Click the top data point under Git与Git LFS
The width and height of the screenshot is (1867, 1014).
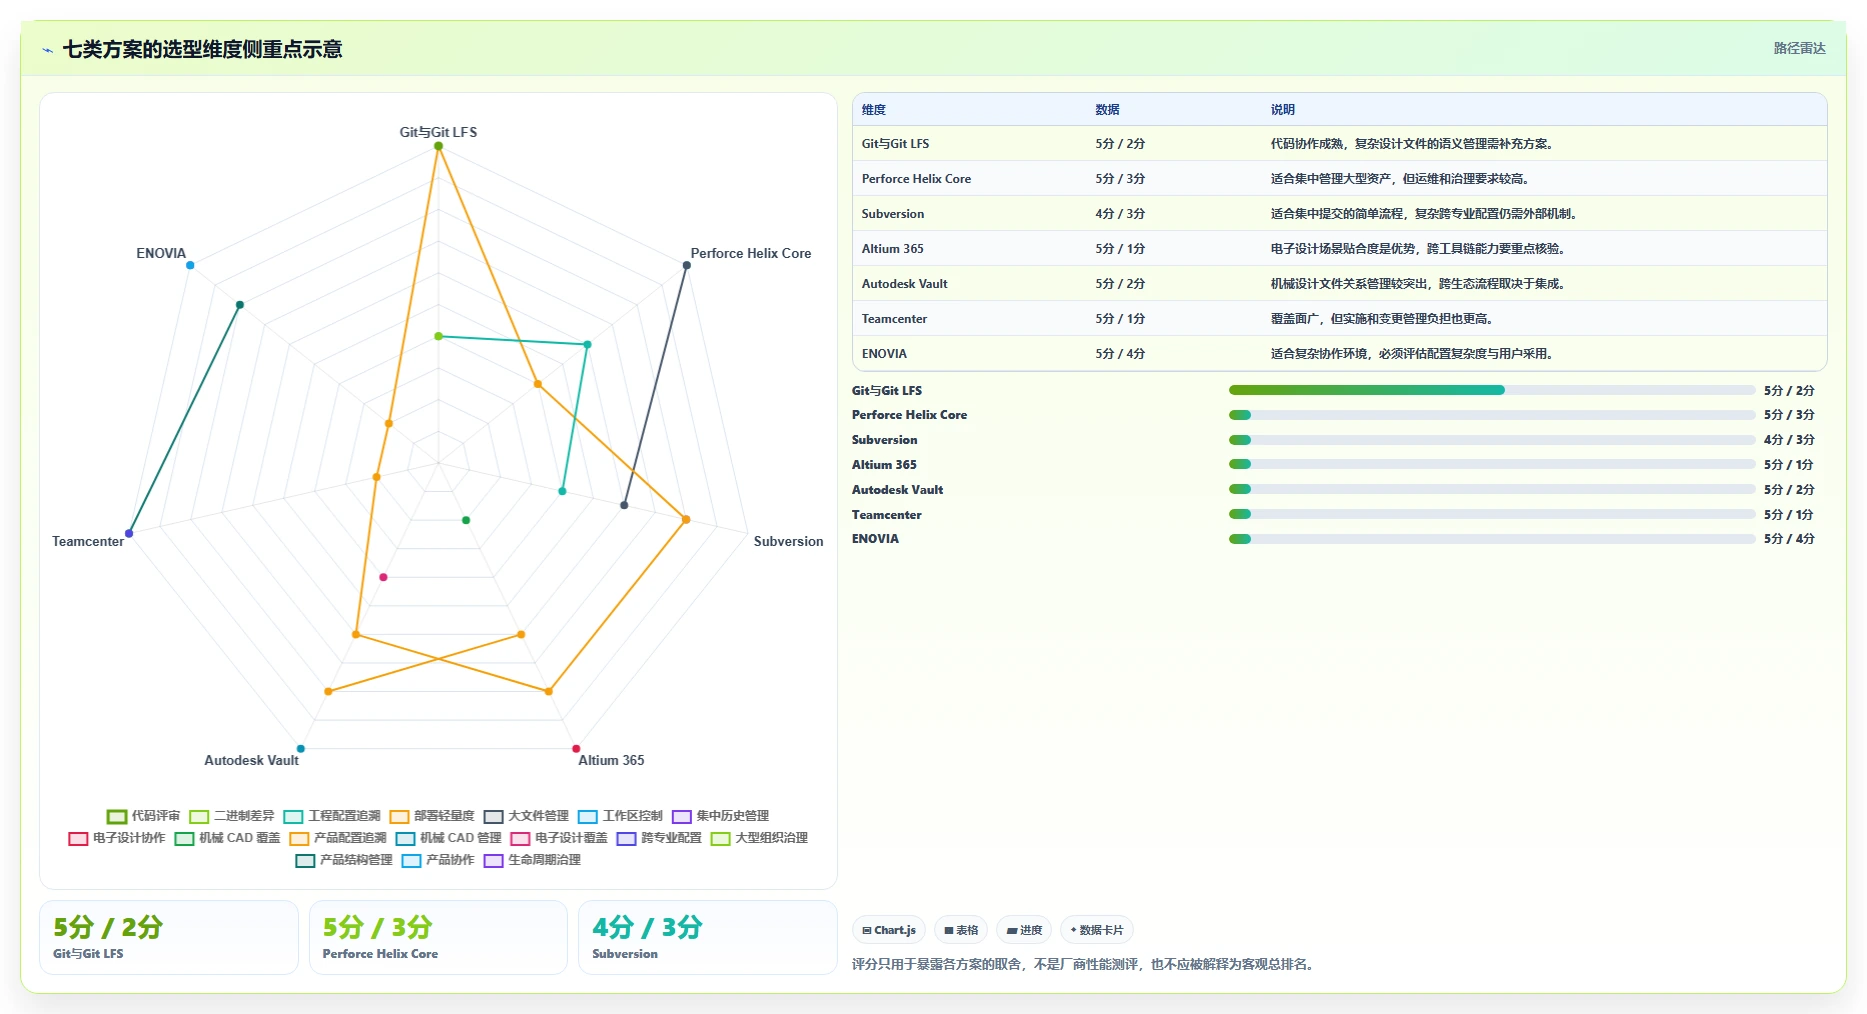[x=438, y=146]
